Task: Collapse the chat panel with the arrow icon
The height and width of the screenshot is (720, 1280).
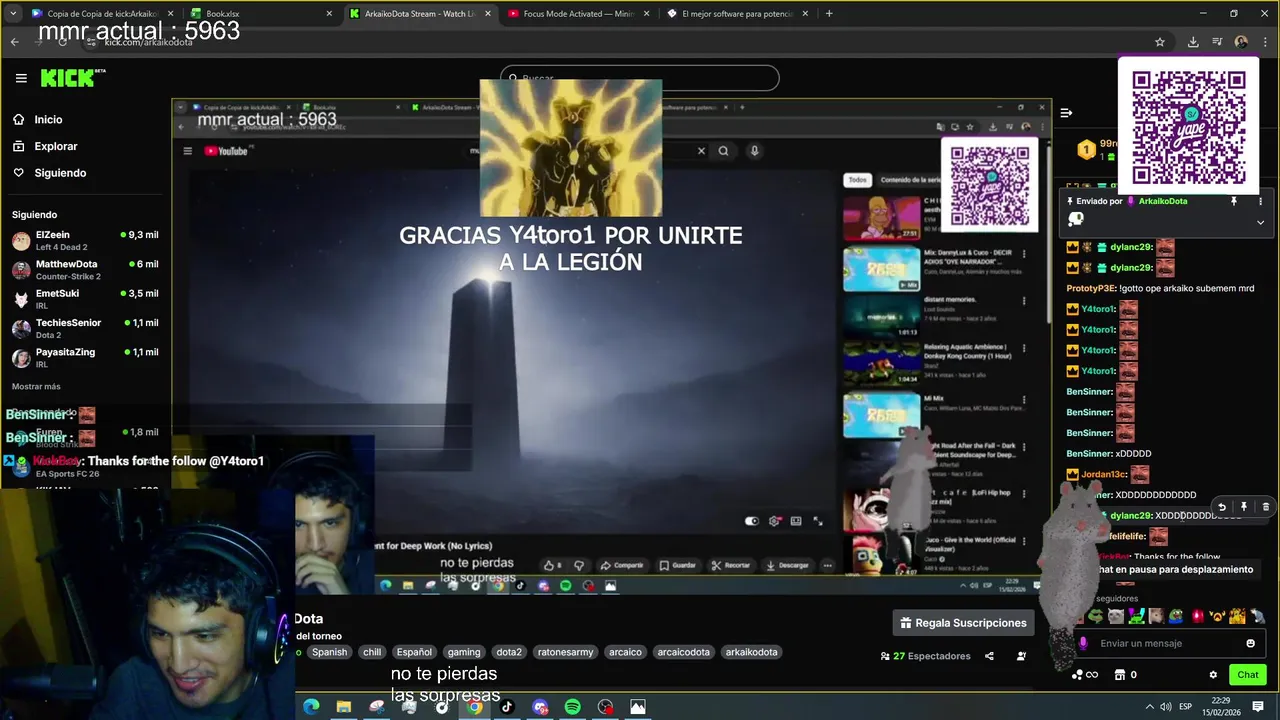Action: (1066, 113)
